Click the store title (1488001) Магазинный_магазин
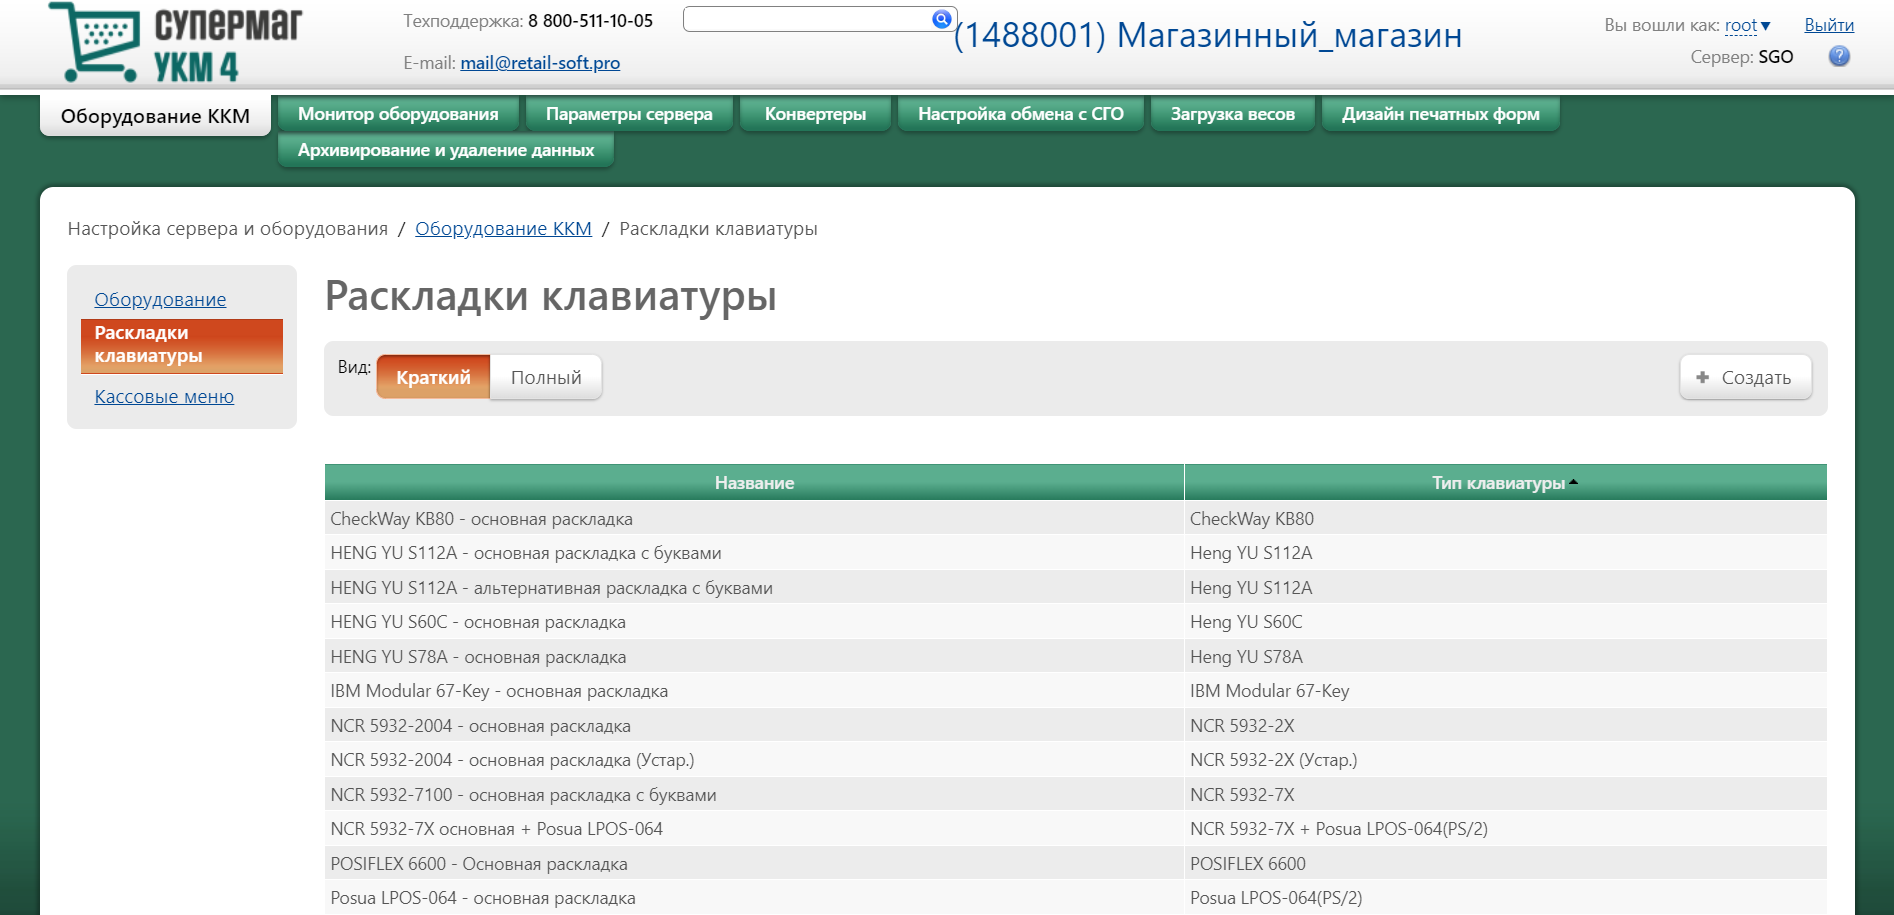The height and width of the screenshot is (915, 1894). [x=1208, y=35]
